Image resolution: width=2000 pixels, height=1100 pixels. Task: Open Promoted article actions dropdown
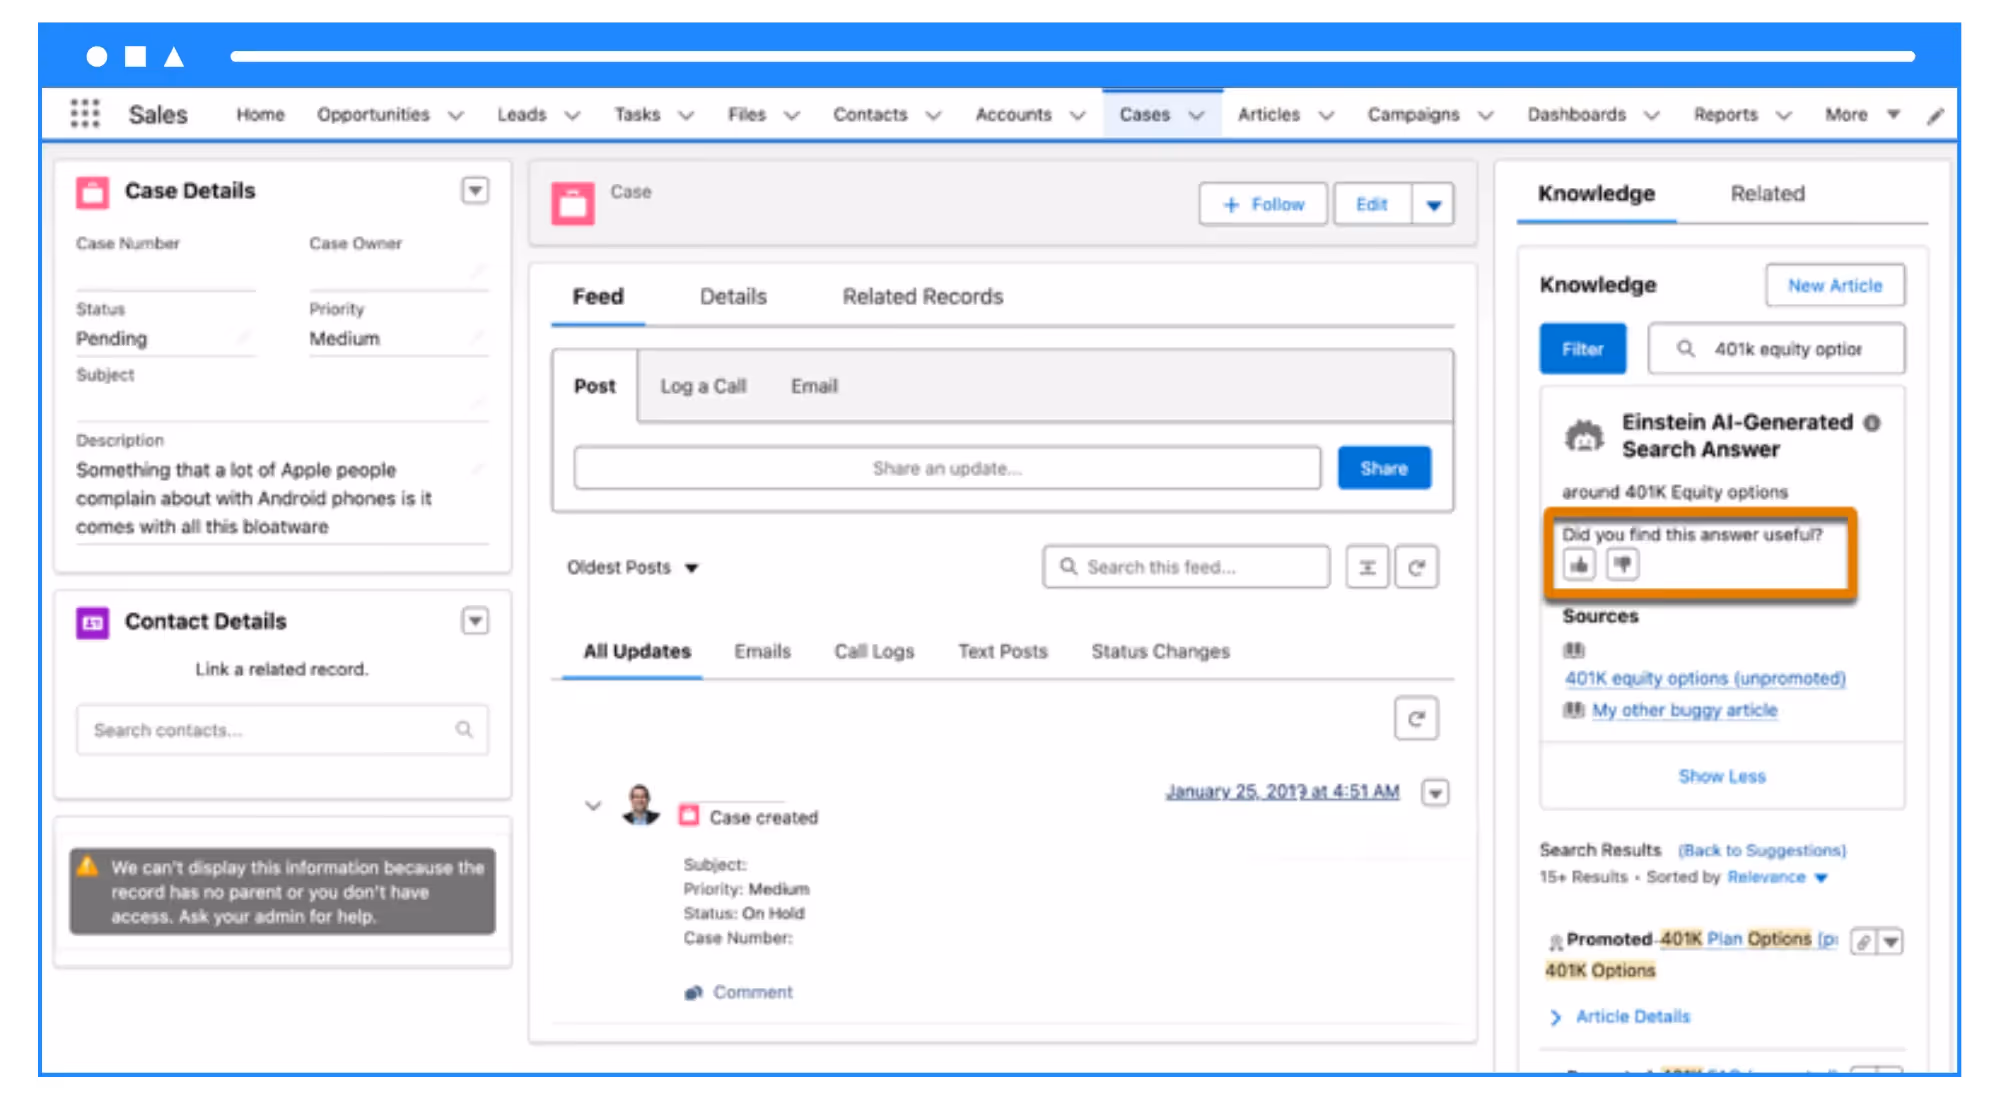click(1890, 942)
